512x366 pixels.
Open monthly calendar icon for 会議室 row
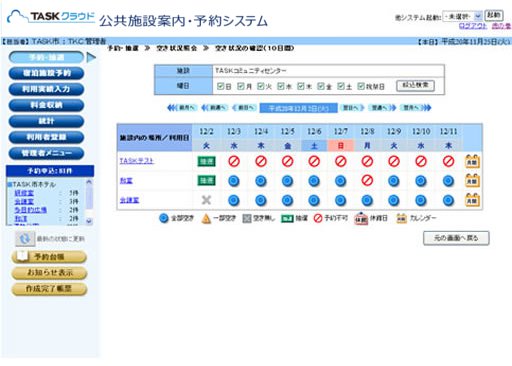(x=472, y=200)
